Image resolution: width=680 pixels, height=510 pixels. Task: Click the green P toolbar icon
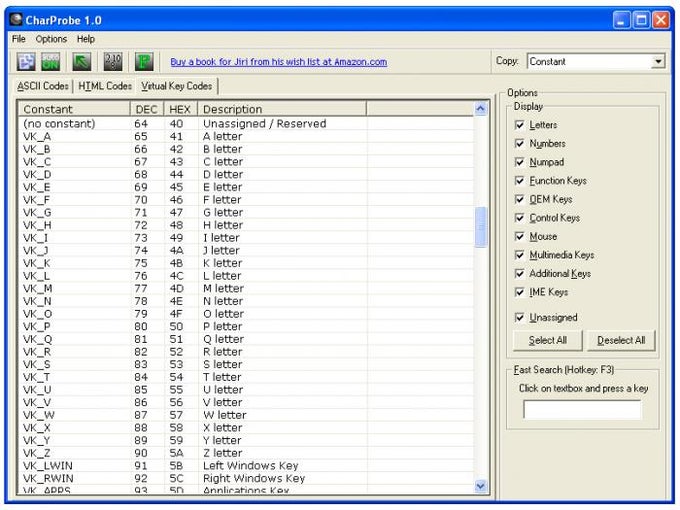click(144, 62)
